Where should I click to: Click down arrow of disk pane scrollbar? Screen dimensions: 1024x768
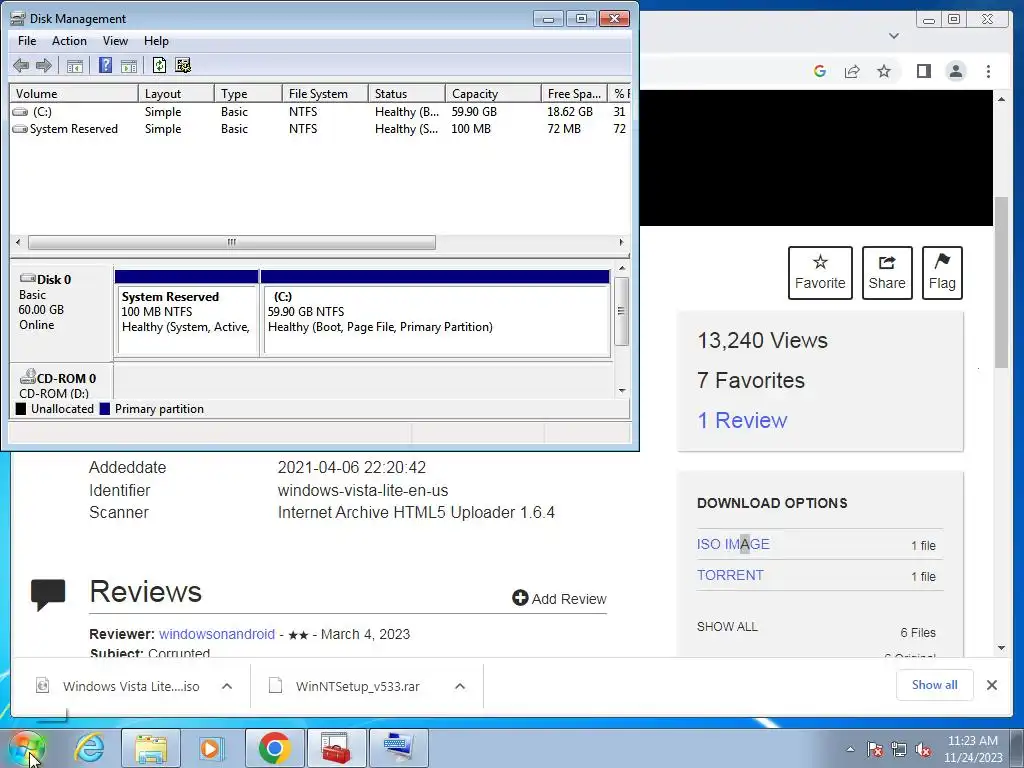622,391
